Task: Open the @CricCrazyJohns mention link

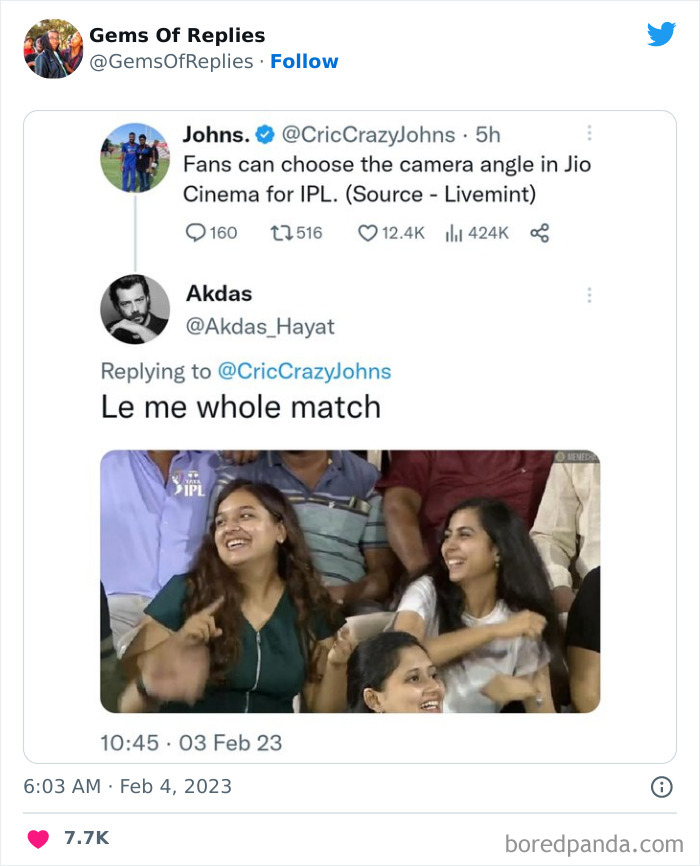Action: click(x=304, y=372)
